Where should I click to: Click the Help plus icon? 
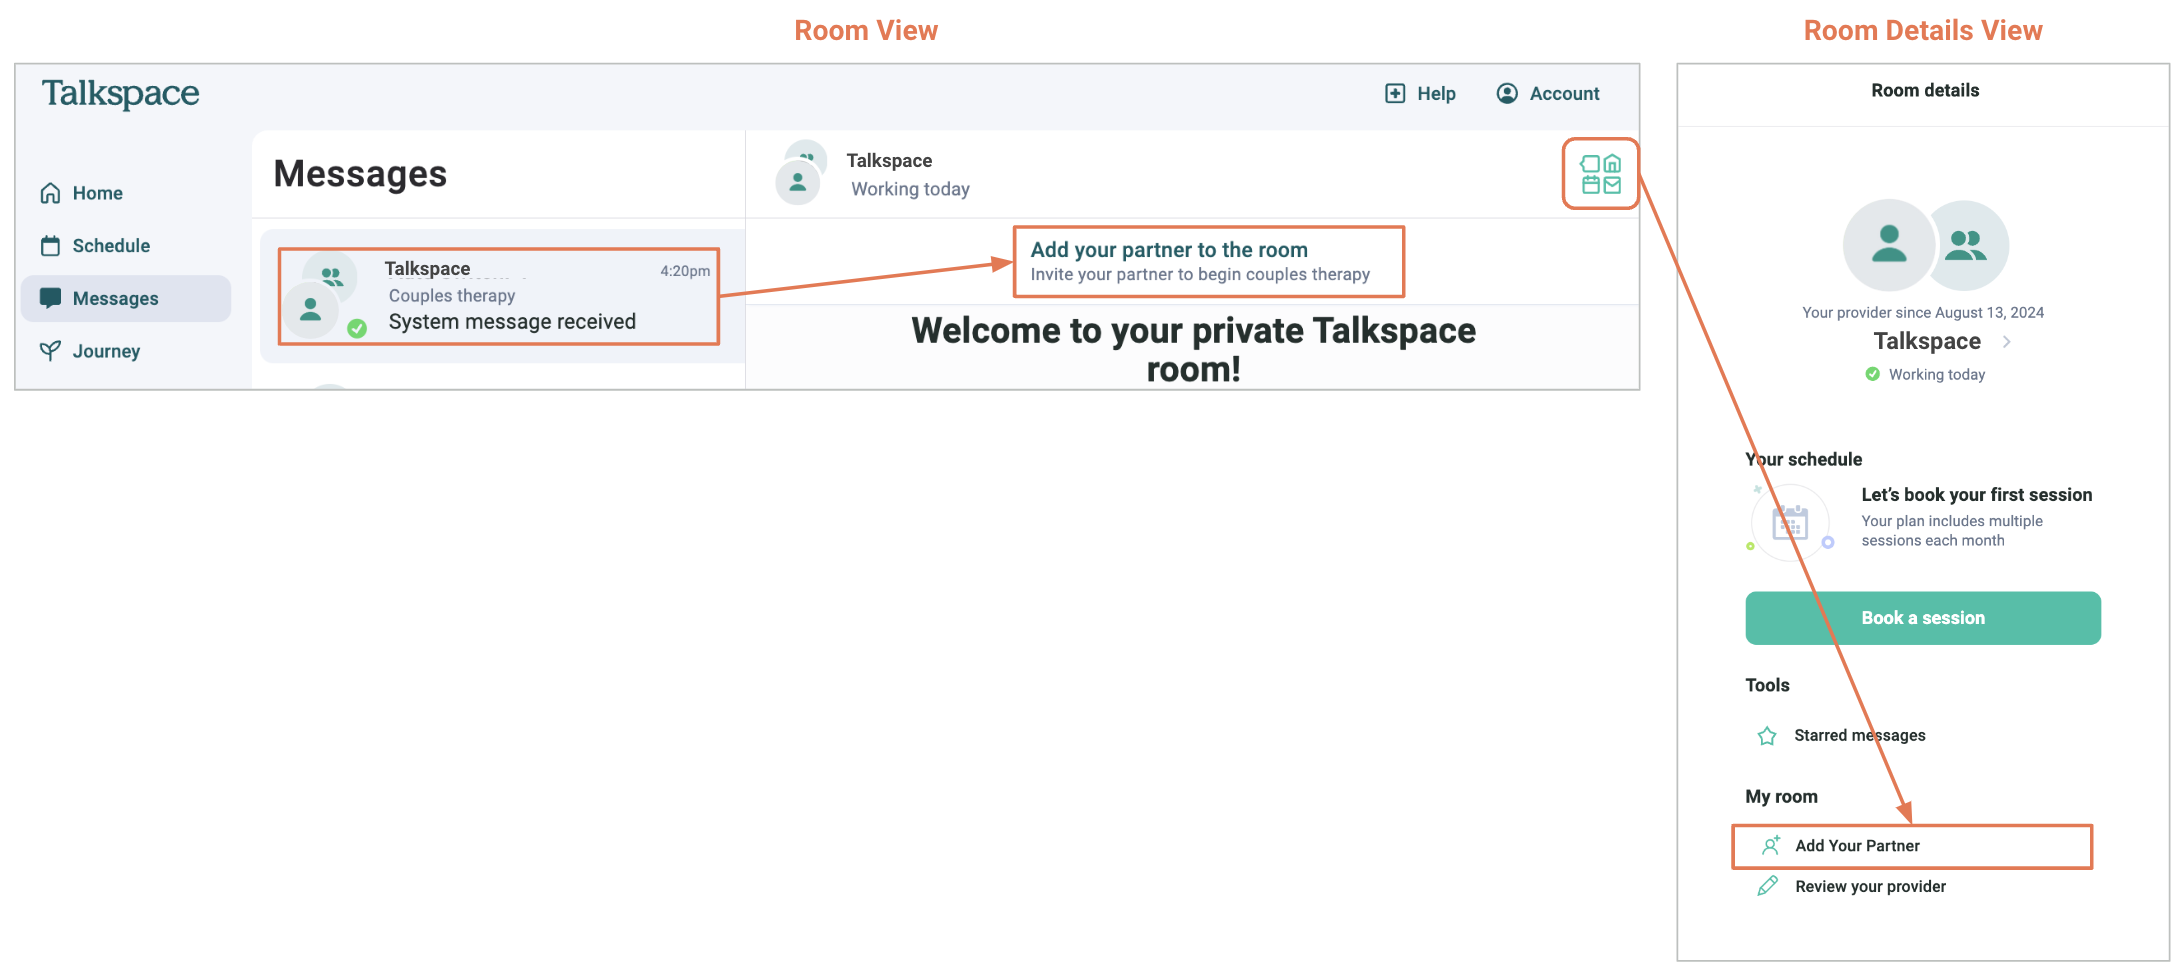[x=1395, y=93]
